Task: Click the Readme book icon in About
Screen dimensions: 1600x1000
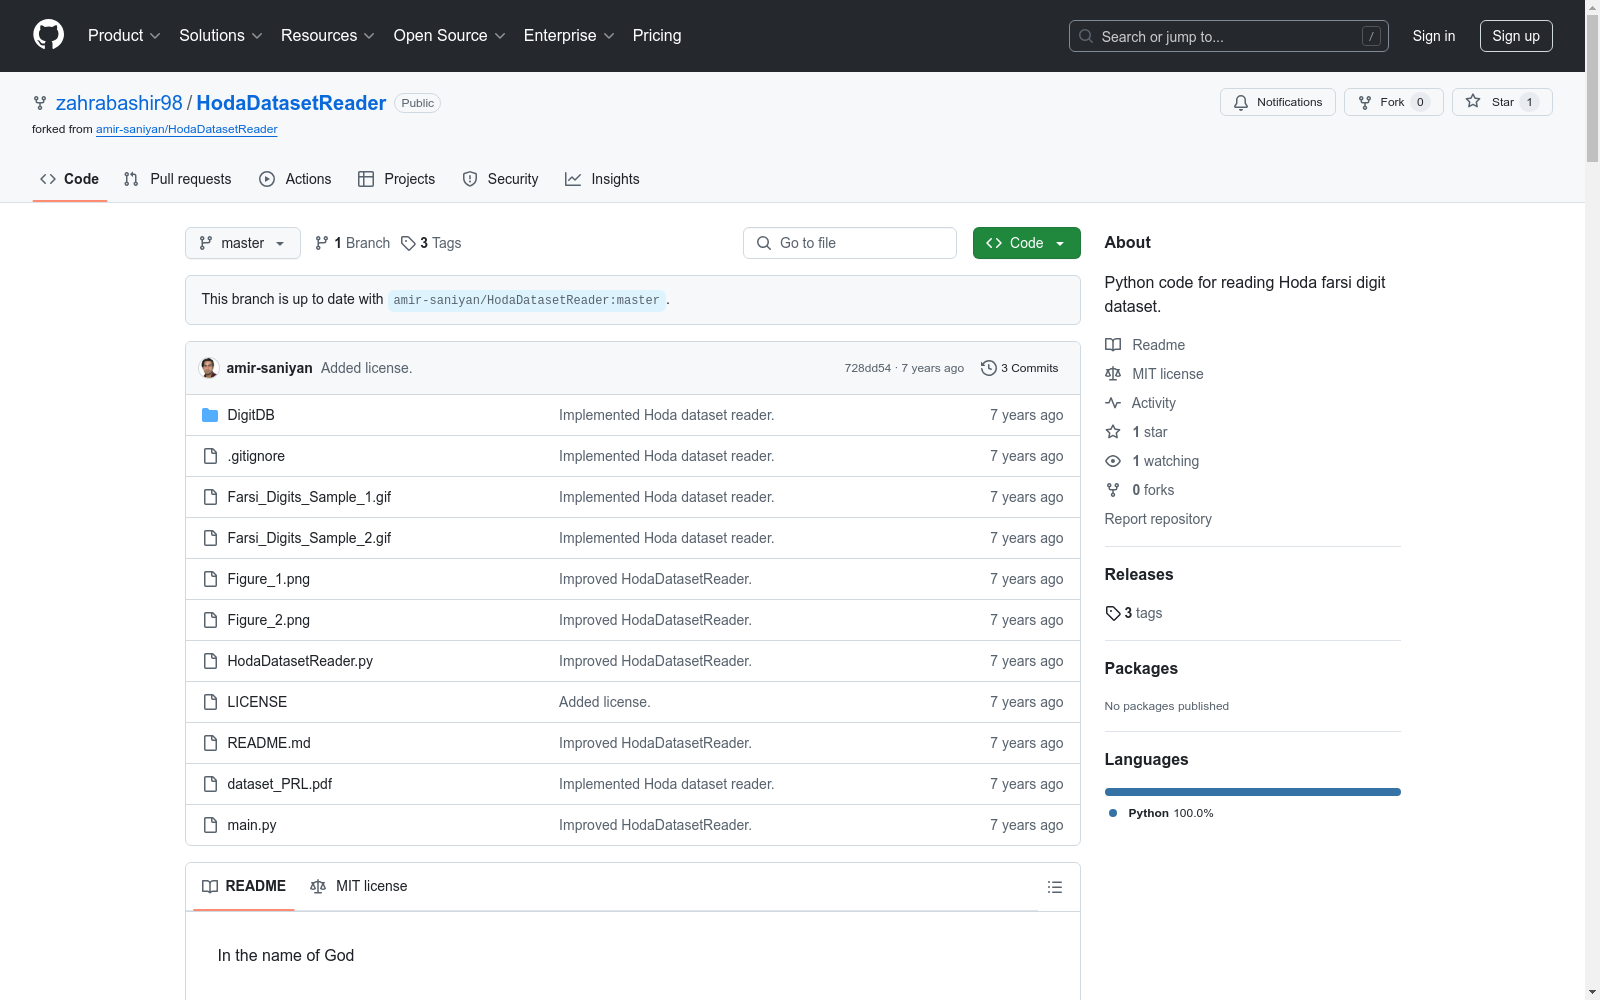Action: click(1113, 345)
